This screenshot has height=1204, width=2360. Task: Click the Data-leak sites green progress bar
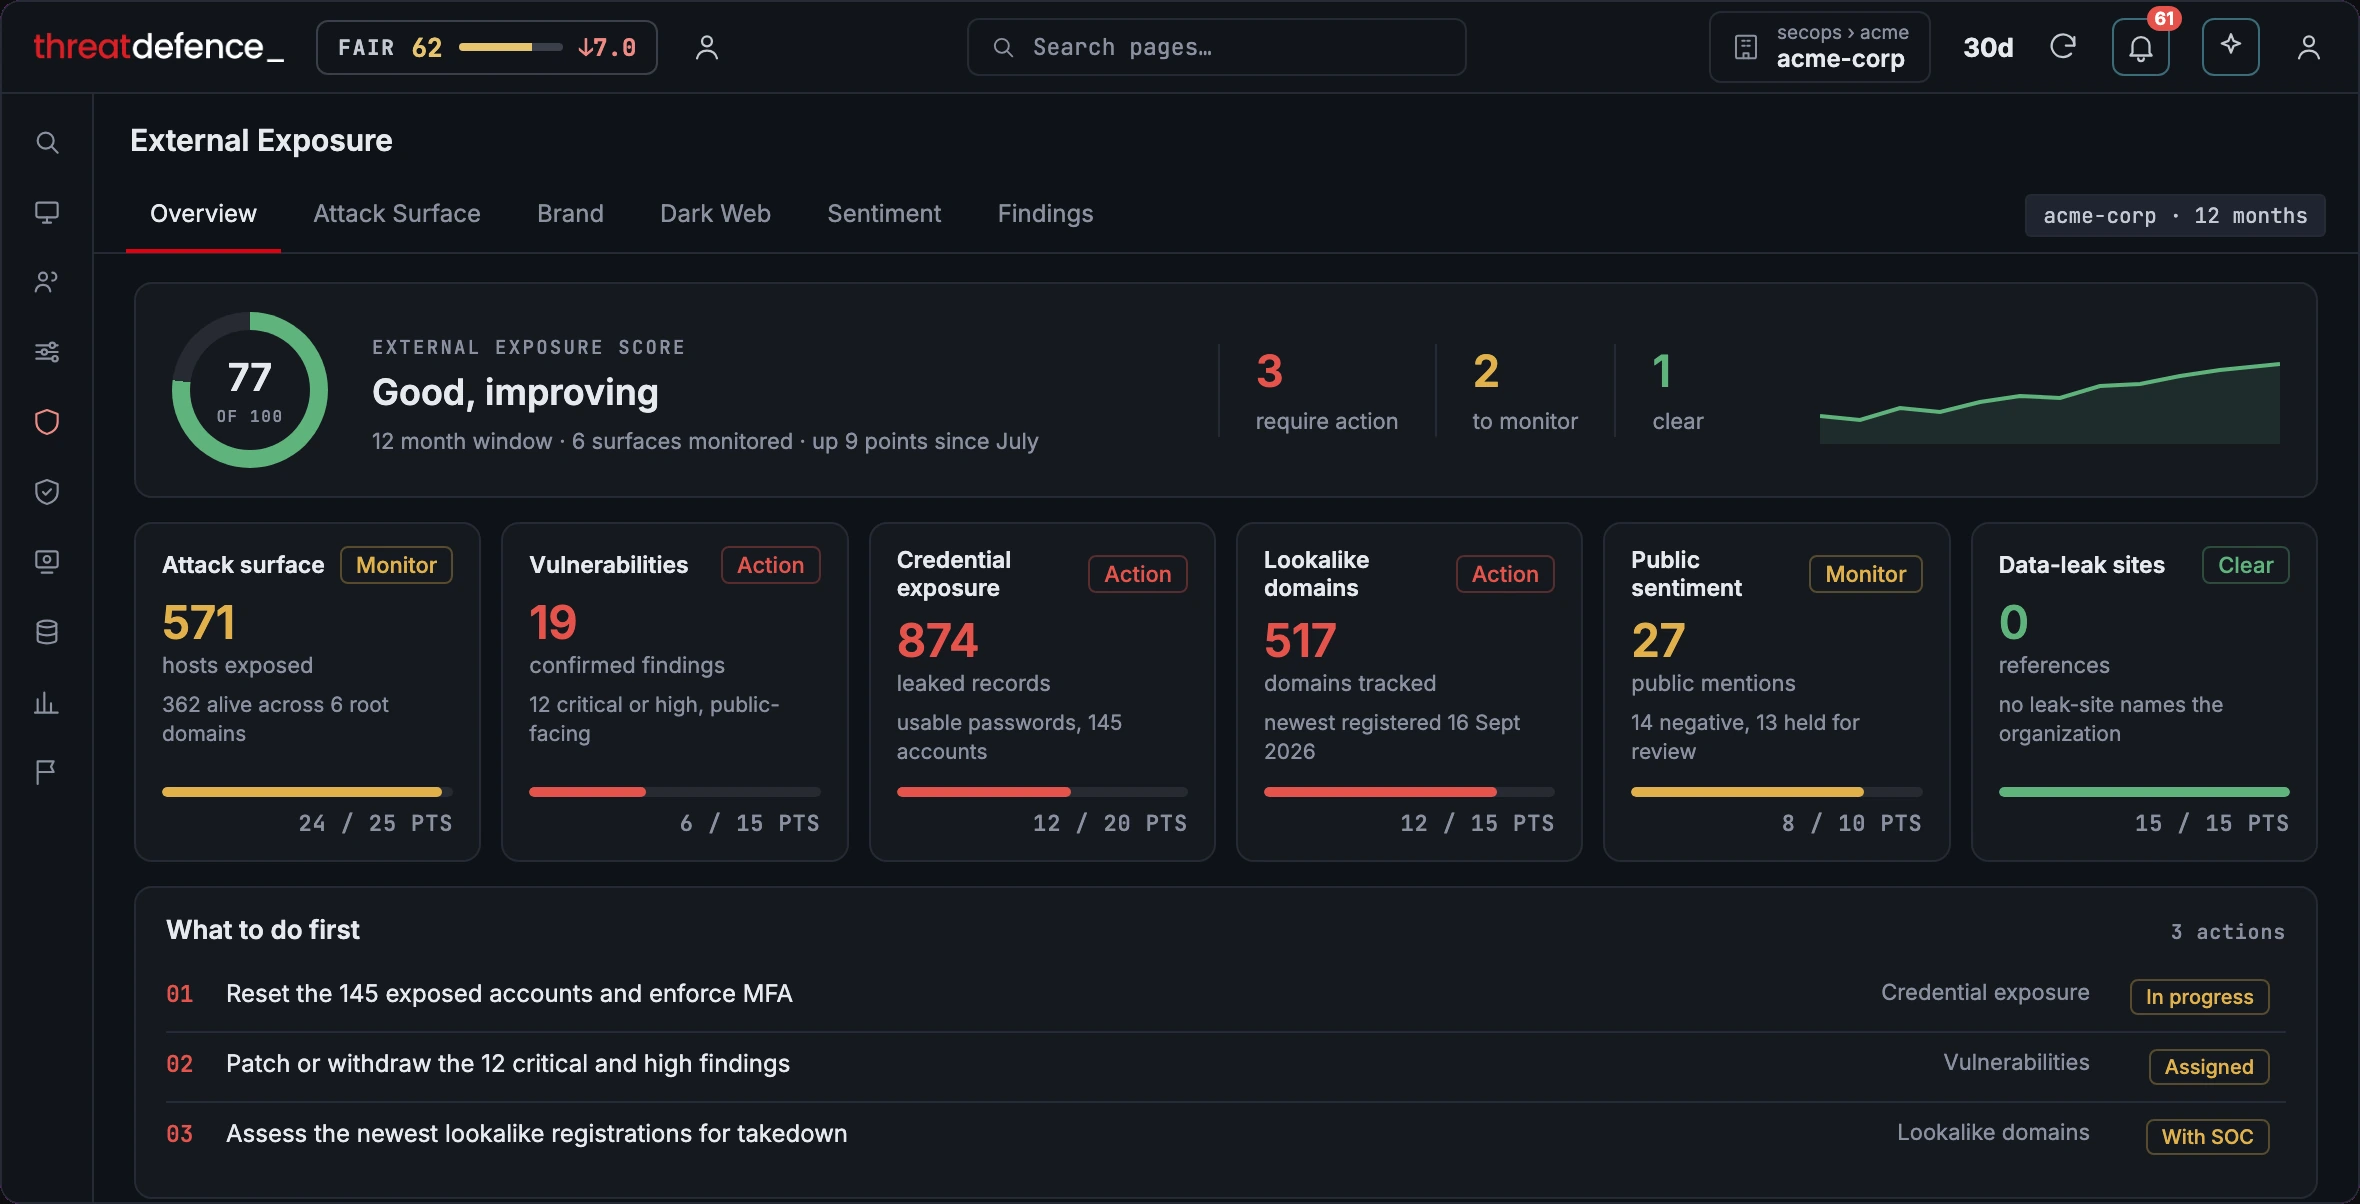2144,792
